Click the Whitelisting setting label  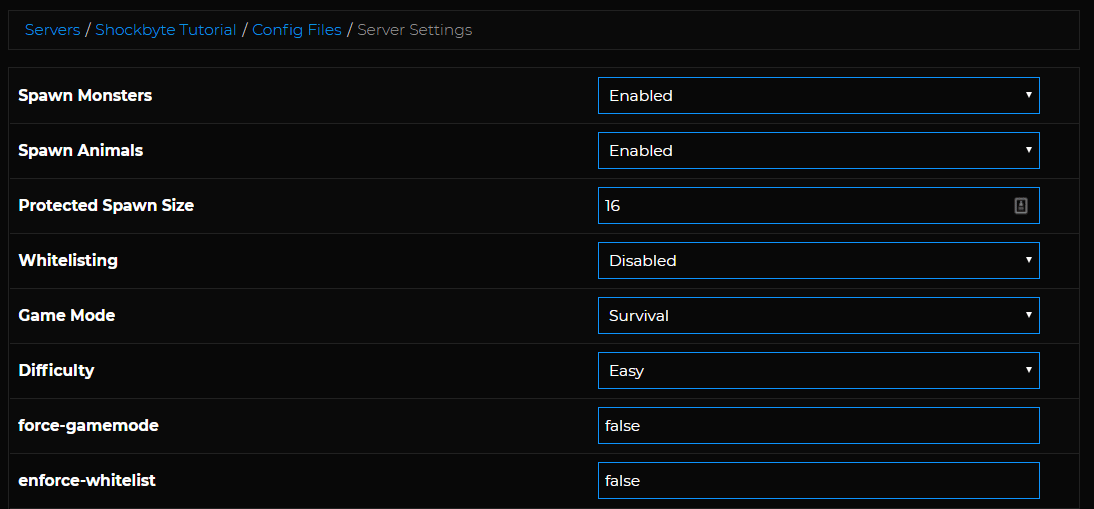point(68,261)
